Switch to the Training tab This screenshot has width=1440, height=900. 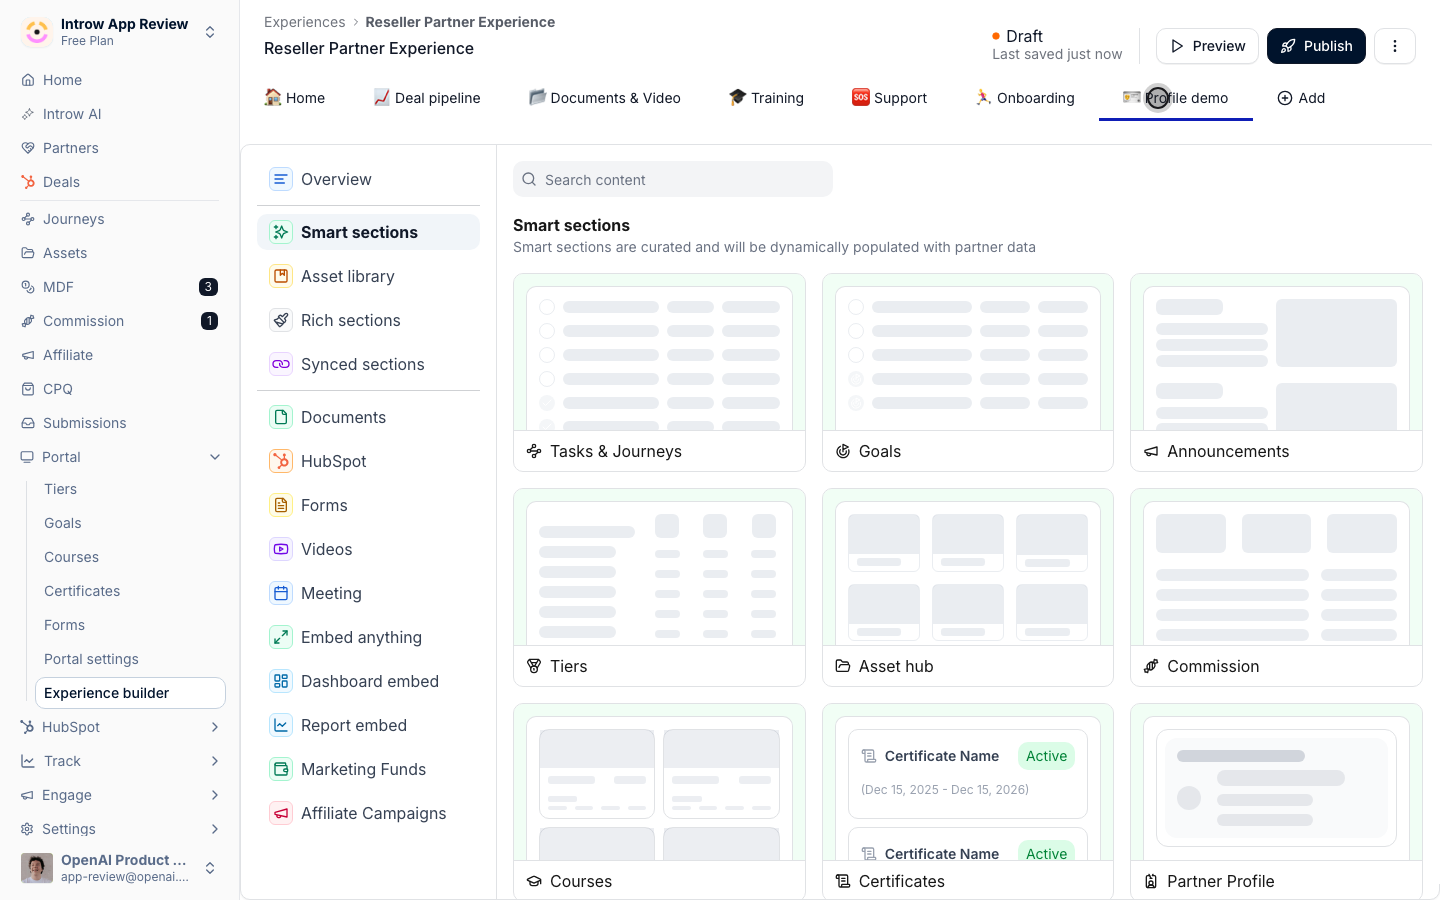click(x=766, y=98)
